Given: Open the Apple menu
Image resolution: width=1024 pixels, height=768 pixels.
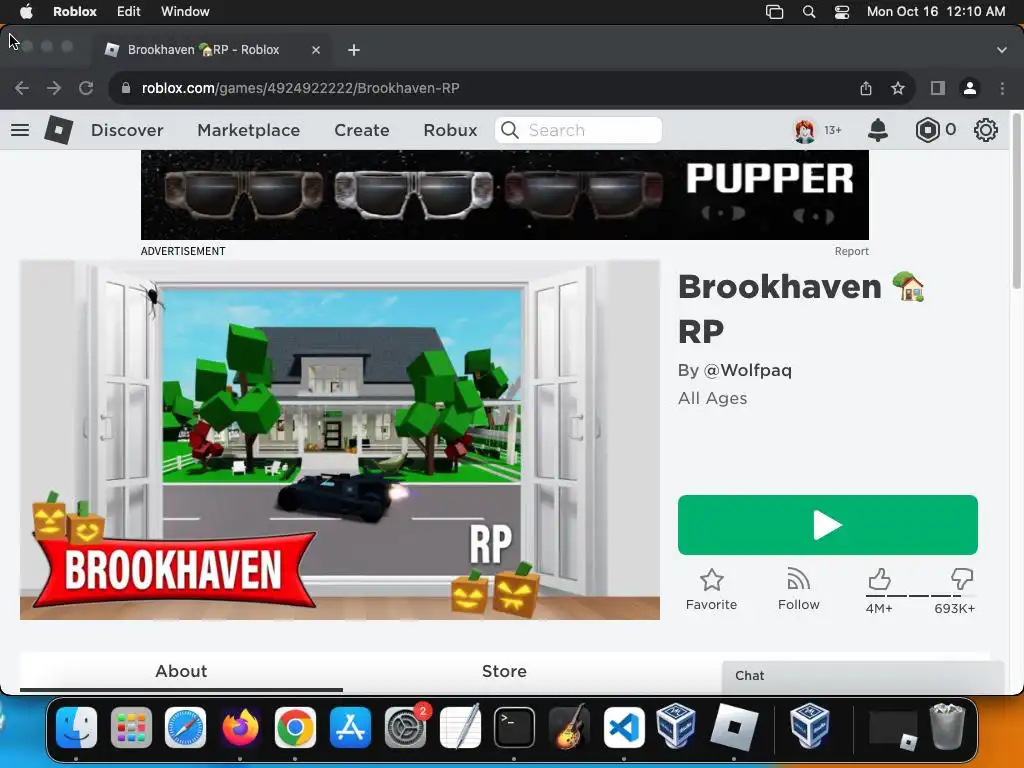Looking at the screenshot, I should pyautogui.click(x=27, y=11).
